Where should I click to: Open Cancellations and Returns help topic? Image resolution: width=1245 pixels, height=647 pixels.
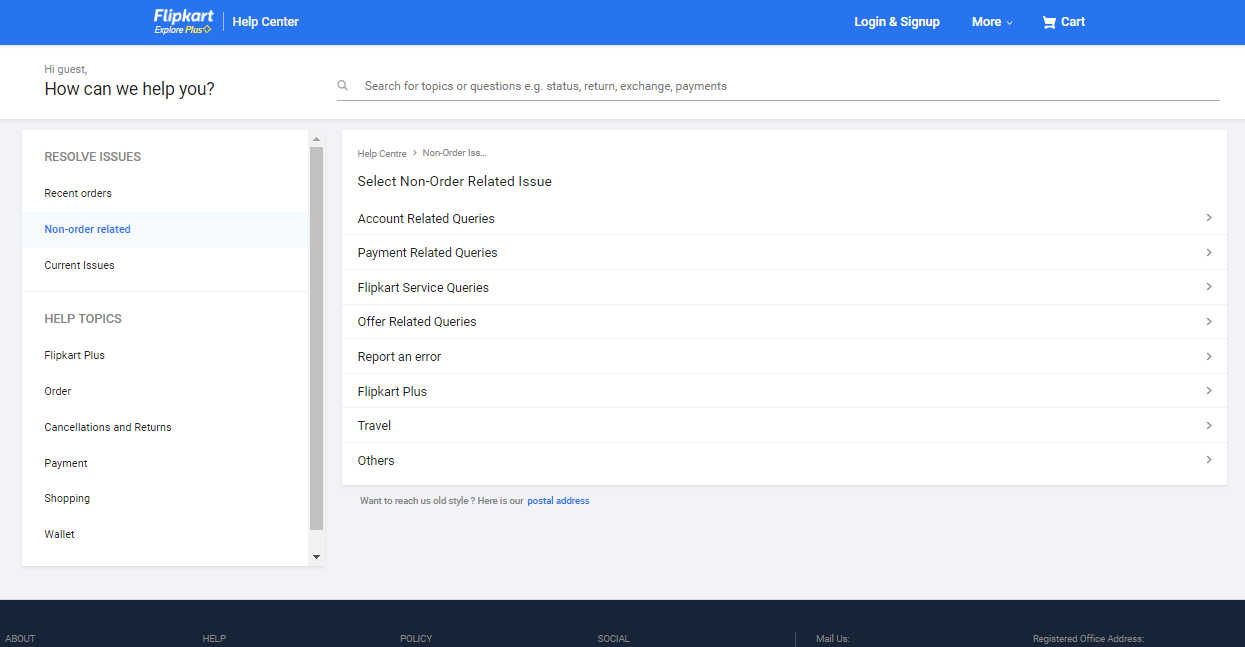click(108, 427)
